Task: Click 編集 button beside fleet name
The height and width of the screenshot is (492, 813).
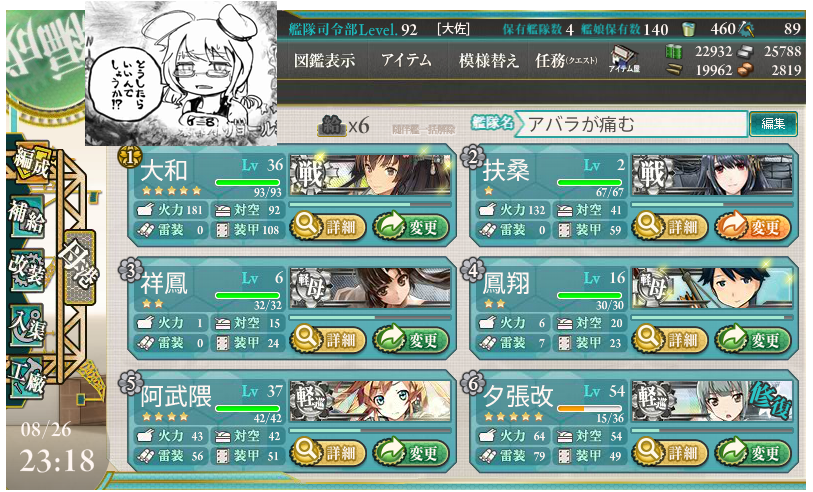Action: click(773, 124)
